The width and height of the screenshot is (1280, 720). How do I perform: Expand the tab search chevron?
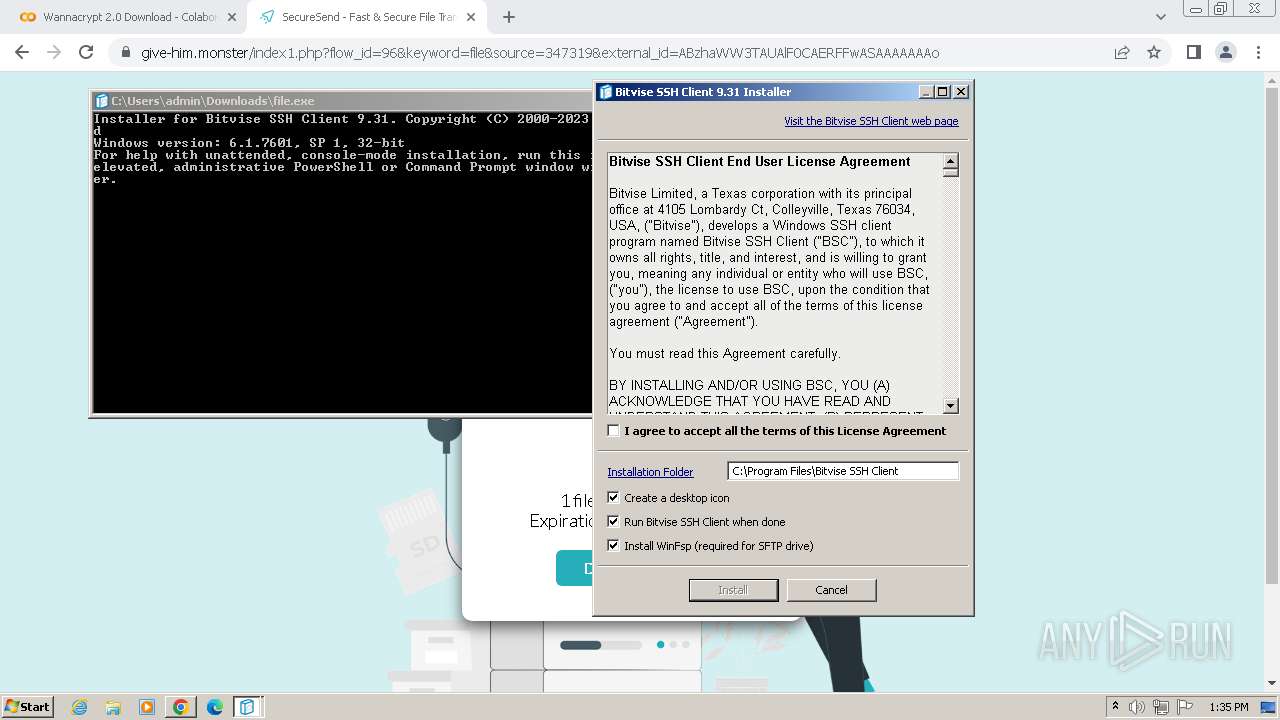tap(1160, 17)
